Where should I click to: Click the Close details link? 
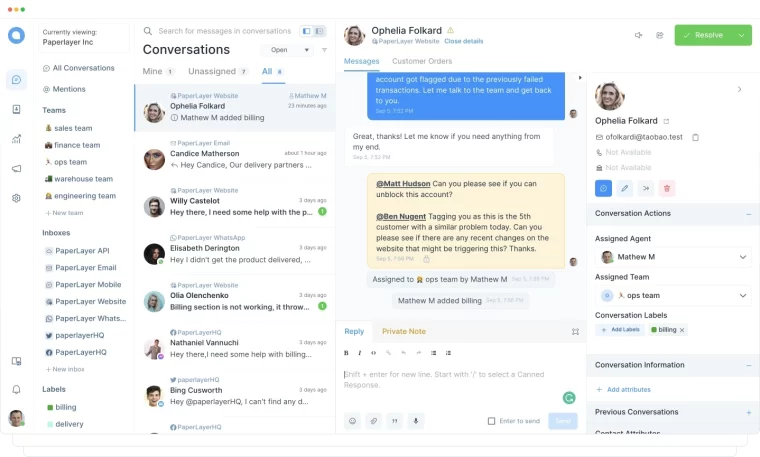point(464,41)
